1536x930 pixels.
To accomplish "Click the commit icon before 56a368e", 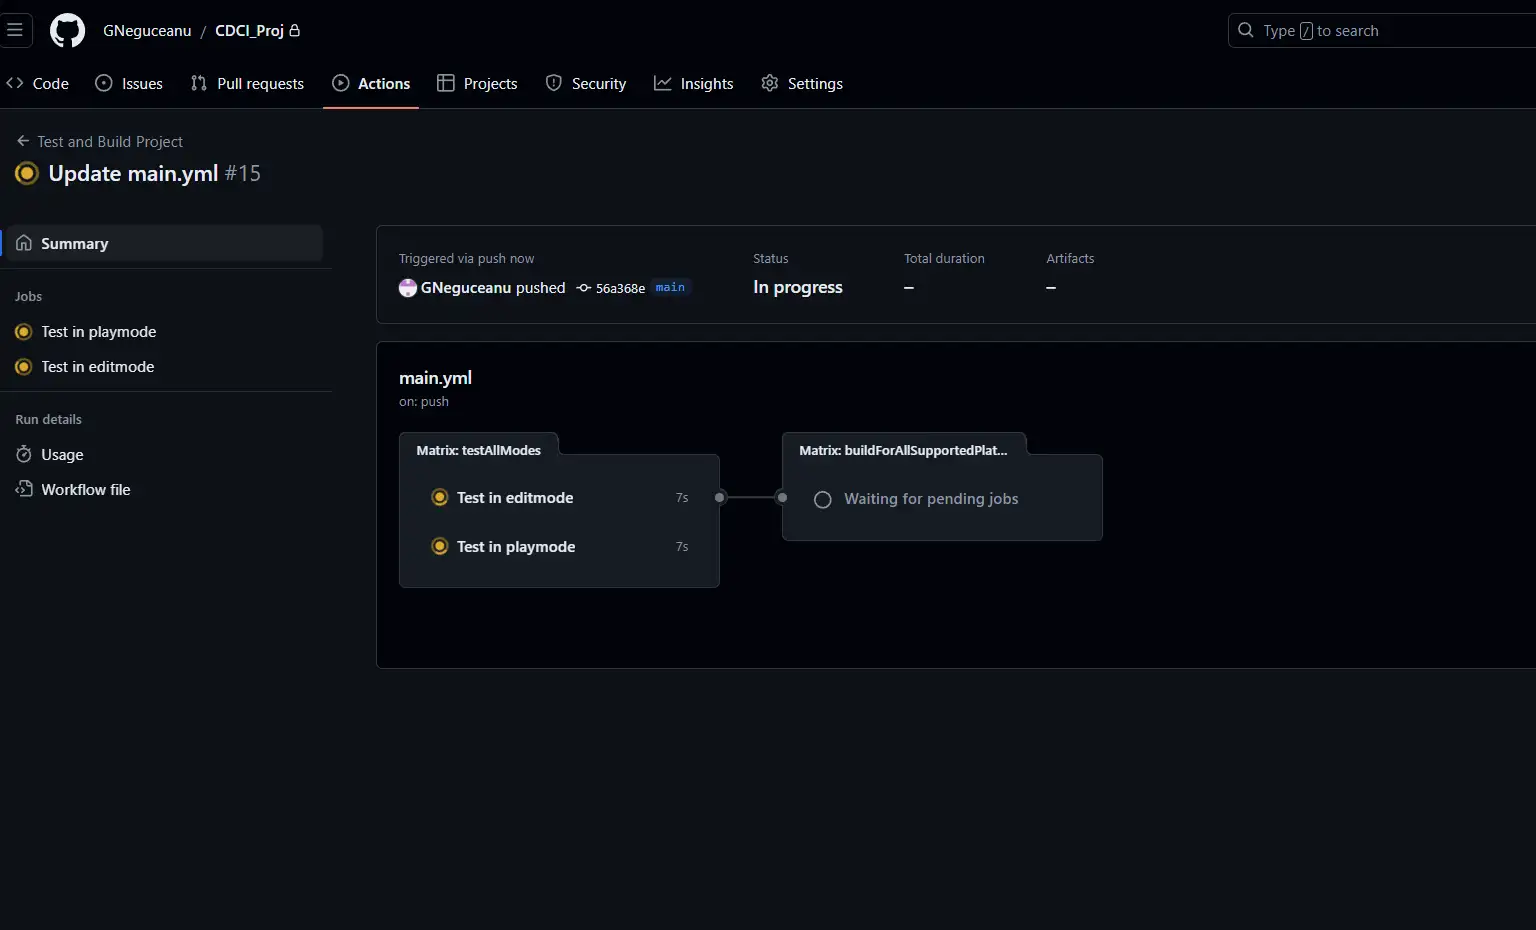I will (x=583, y=288).
